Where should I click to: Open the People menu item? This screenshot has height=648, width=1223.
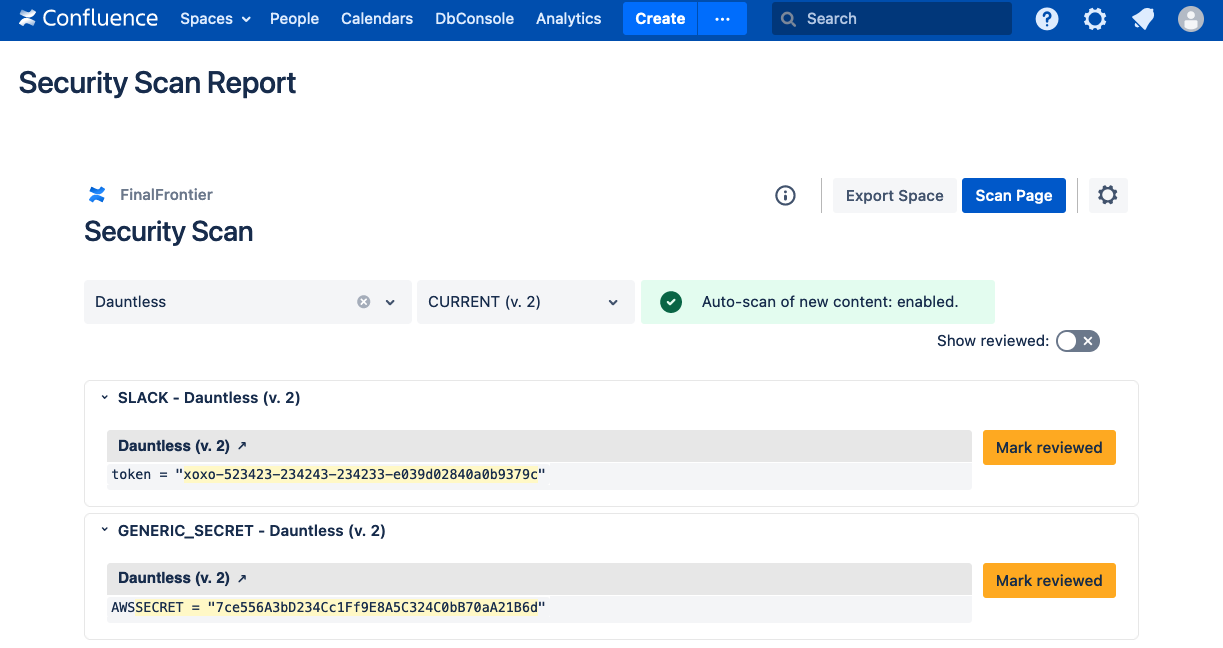[294, 19]
